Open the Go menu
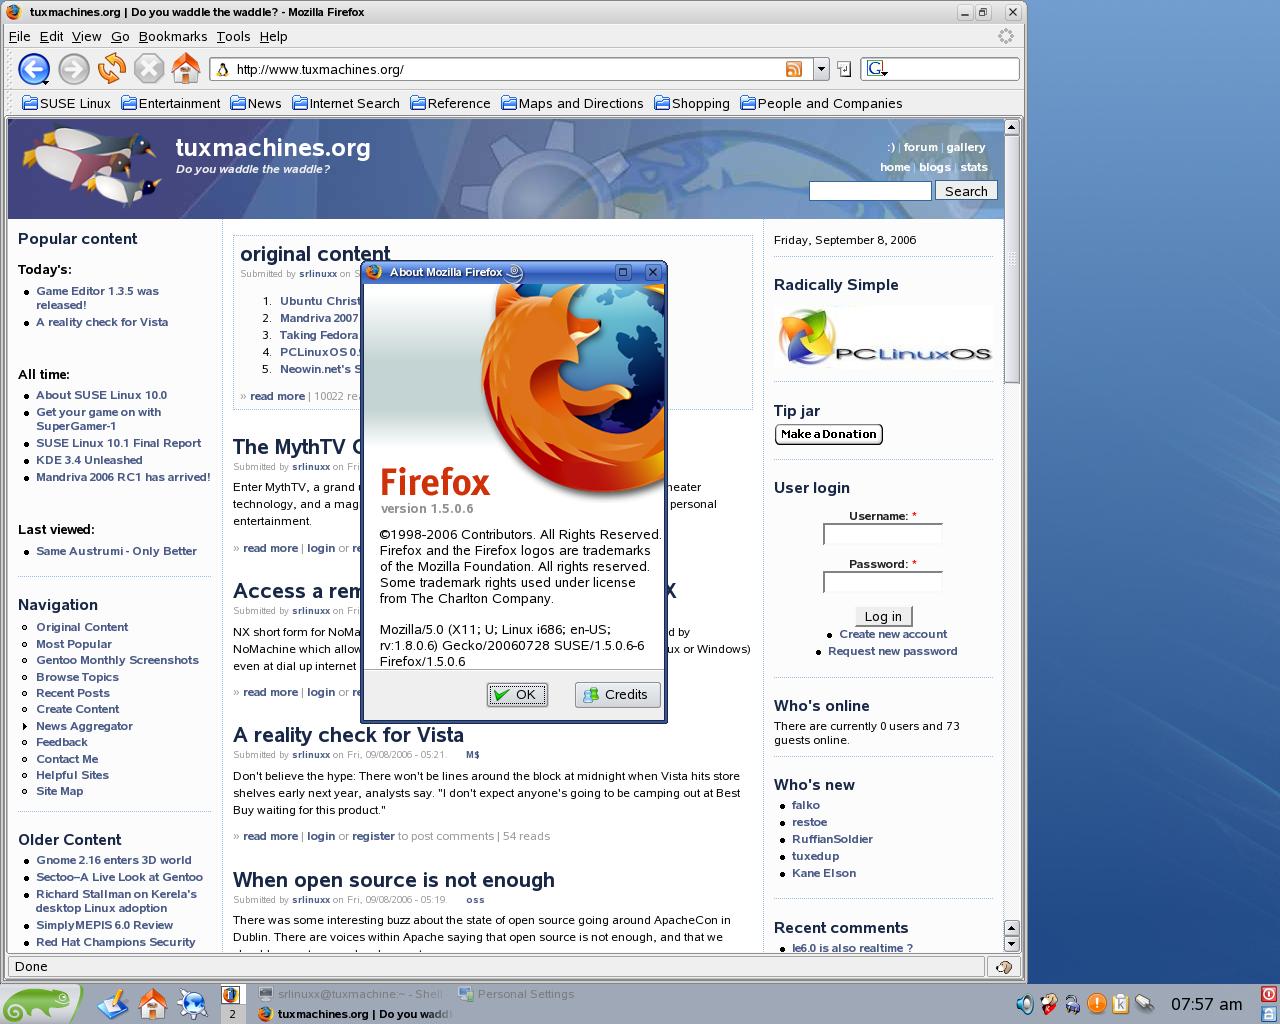This screenshot has height=1024, width=1280. point(120,36)
